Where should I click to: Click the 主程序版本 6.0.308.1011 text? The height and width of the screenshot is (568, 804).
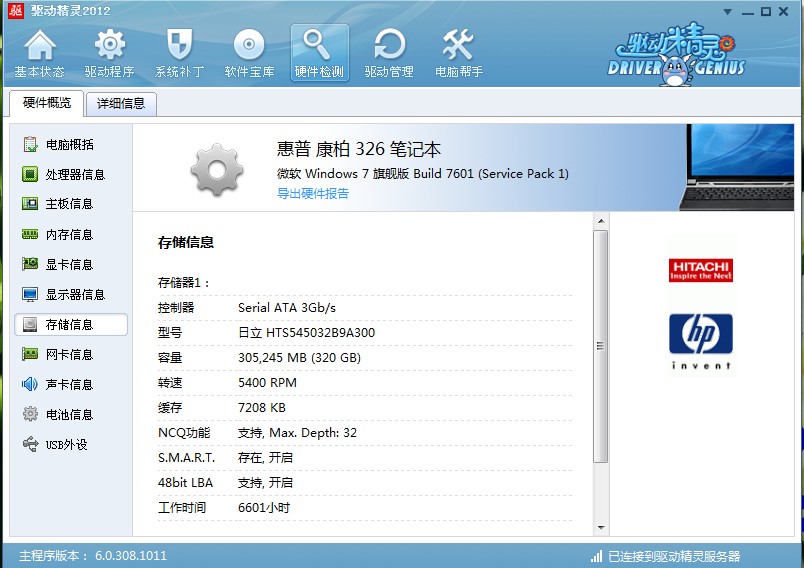coord(93,556)
